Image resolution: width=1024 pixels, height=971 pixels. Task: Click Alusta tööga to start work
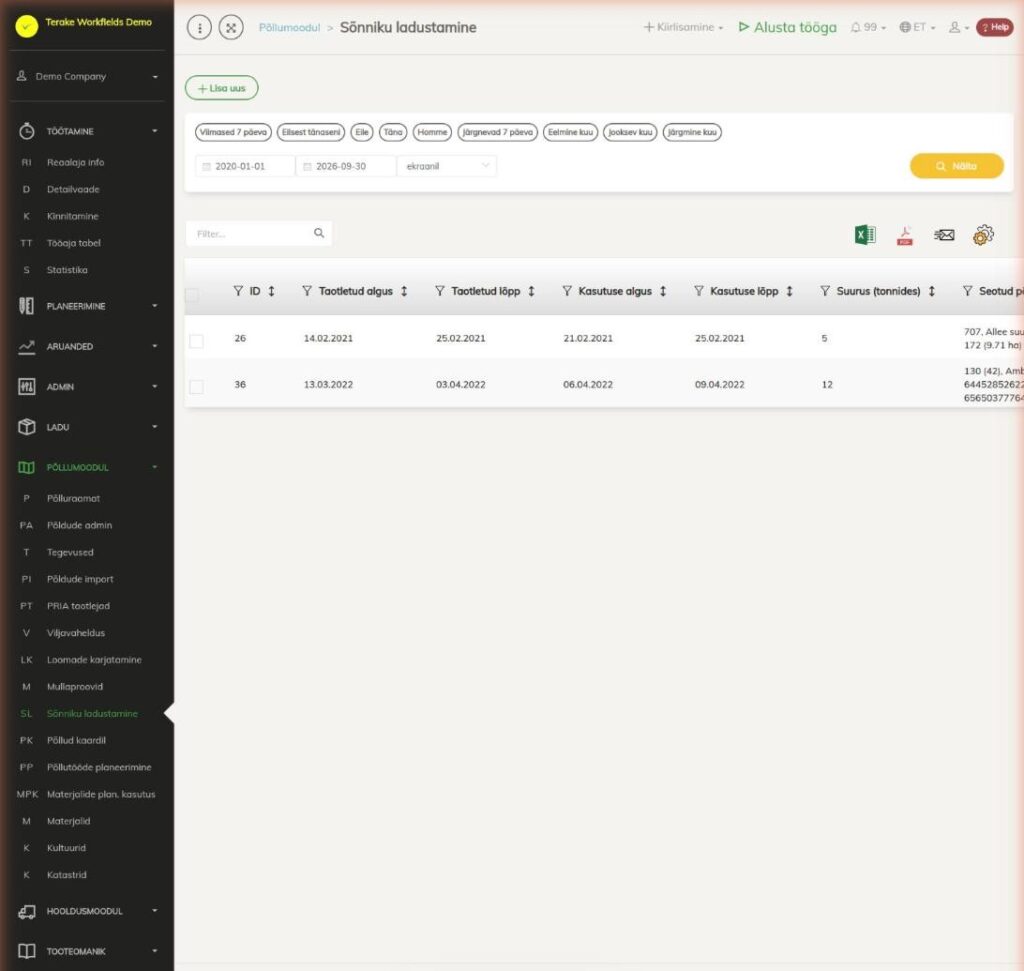point(788,27)
